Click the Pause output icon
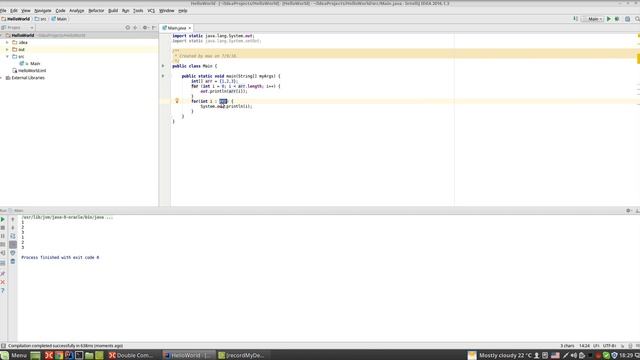The width and height of the screenshot is (640, 360). click(x=3, y=236)
